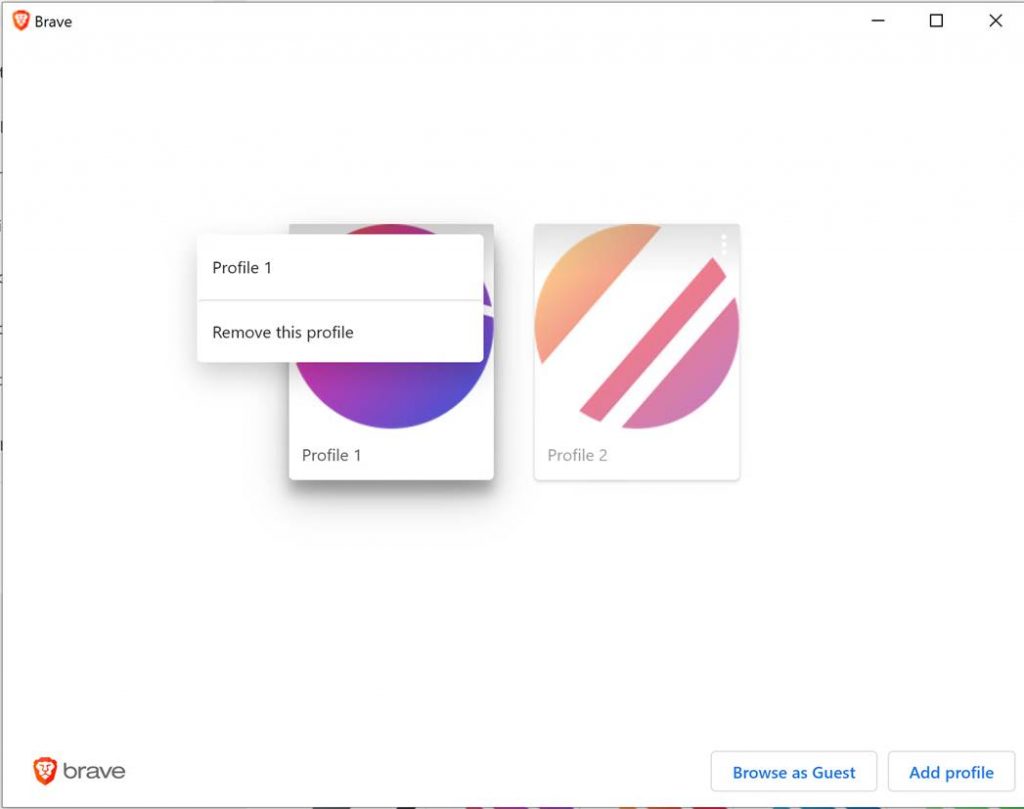Click the Brave lion icon in title bar

point(20,21)
